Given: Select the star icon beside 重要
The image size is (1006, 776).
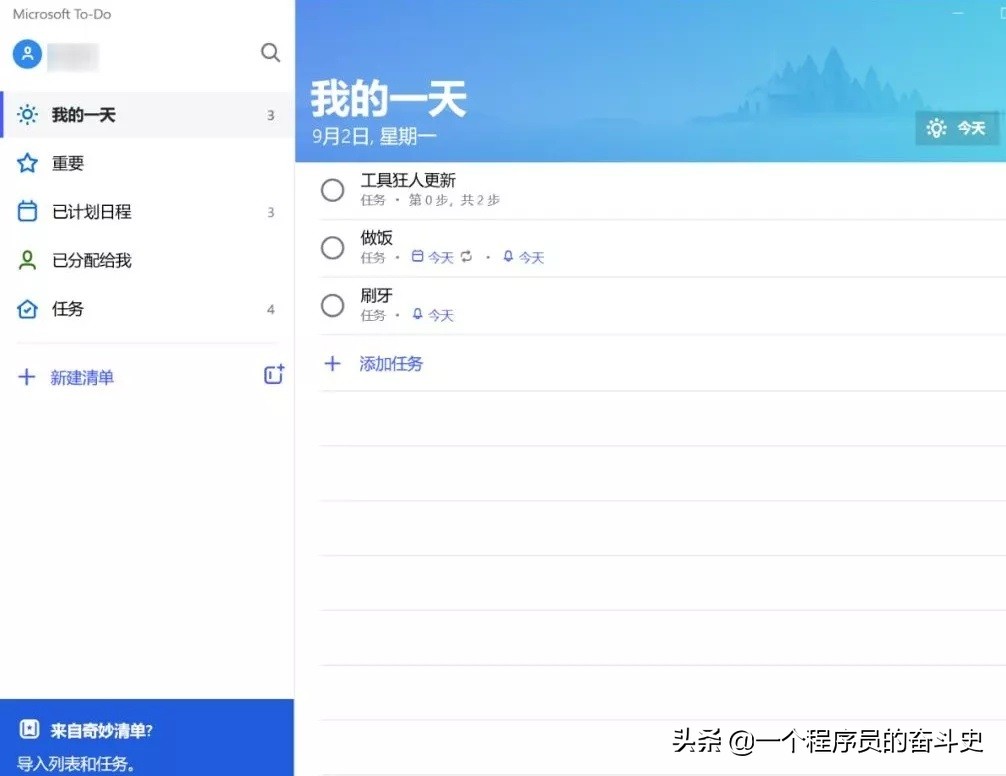Looking at the screenshot, I should tap(27, 163).
